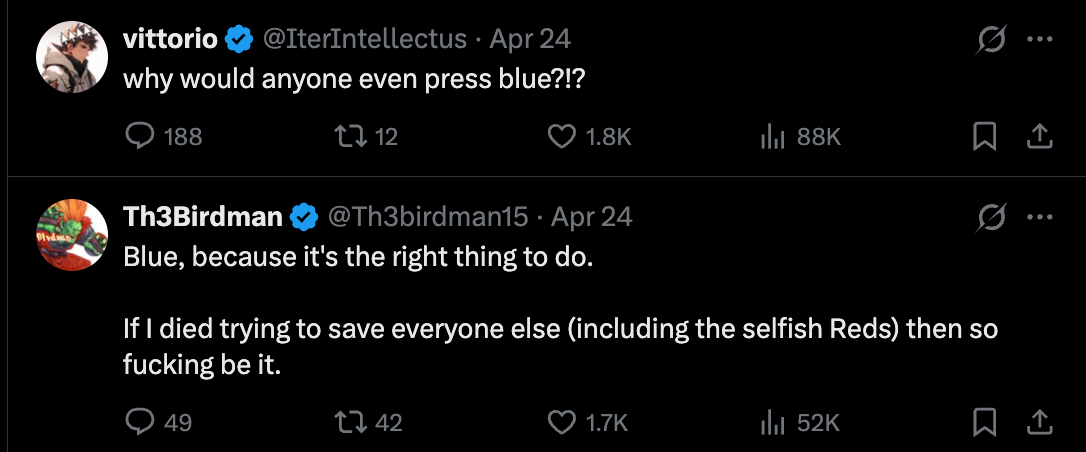Open Grok icon on vittorio's tweet
1086x452 pixels.
click(991, 40)
